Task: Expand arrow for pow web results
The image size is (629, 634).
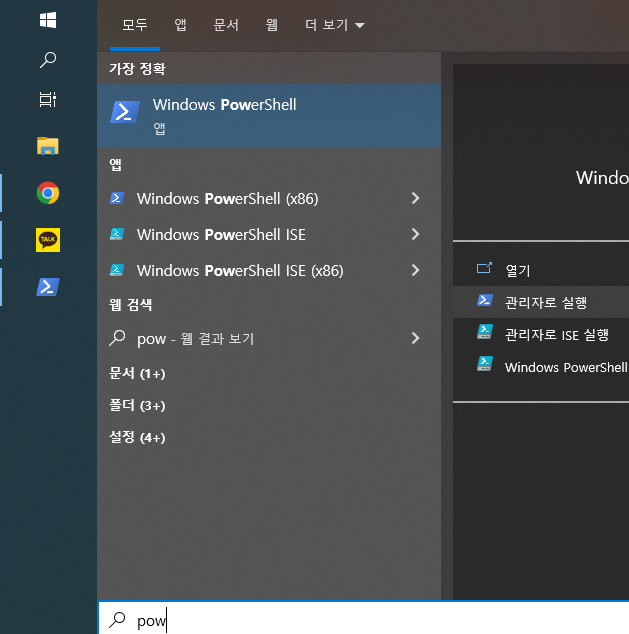Action: click(x=415, y=338)
